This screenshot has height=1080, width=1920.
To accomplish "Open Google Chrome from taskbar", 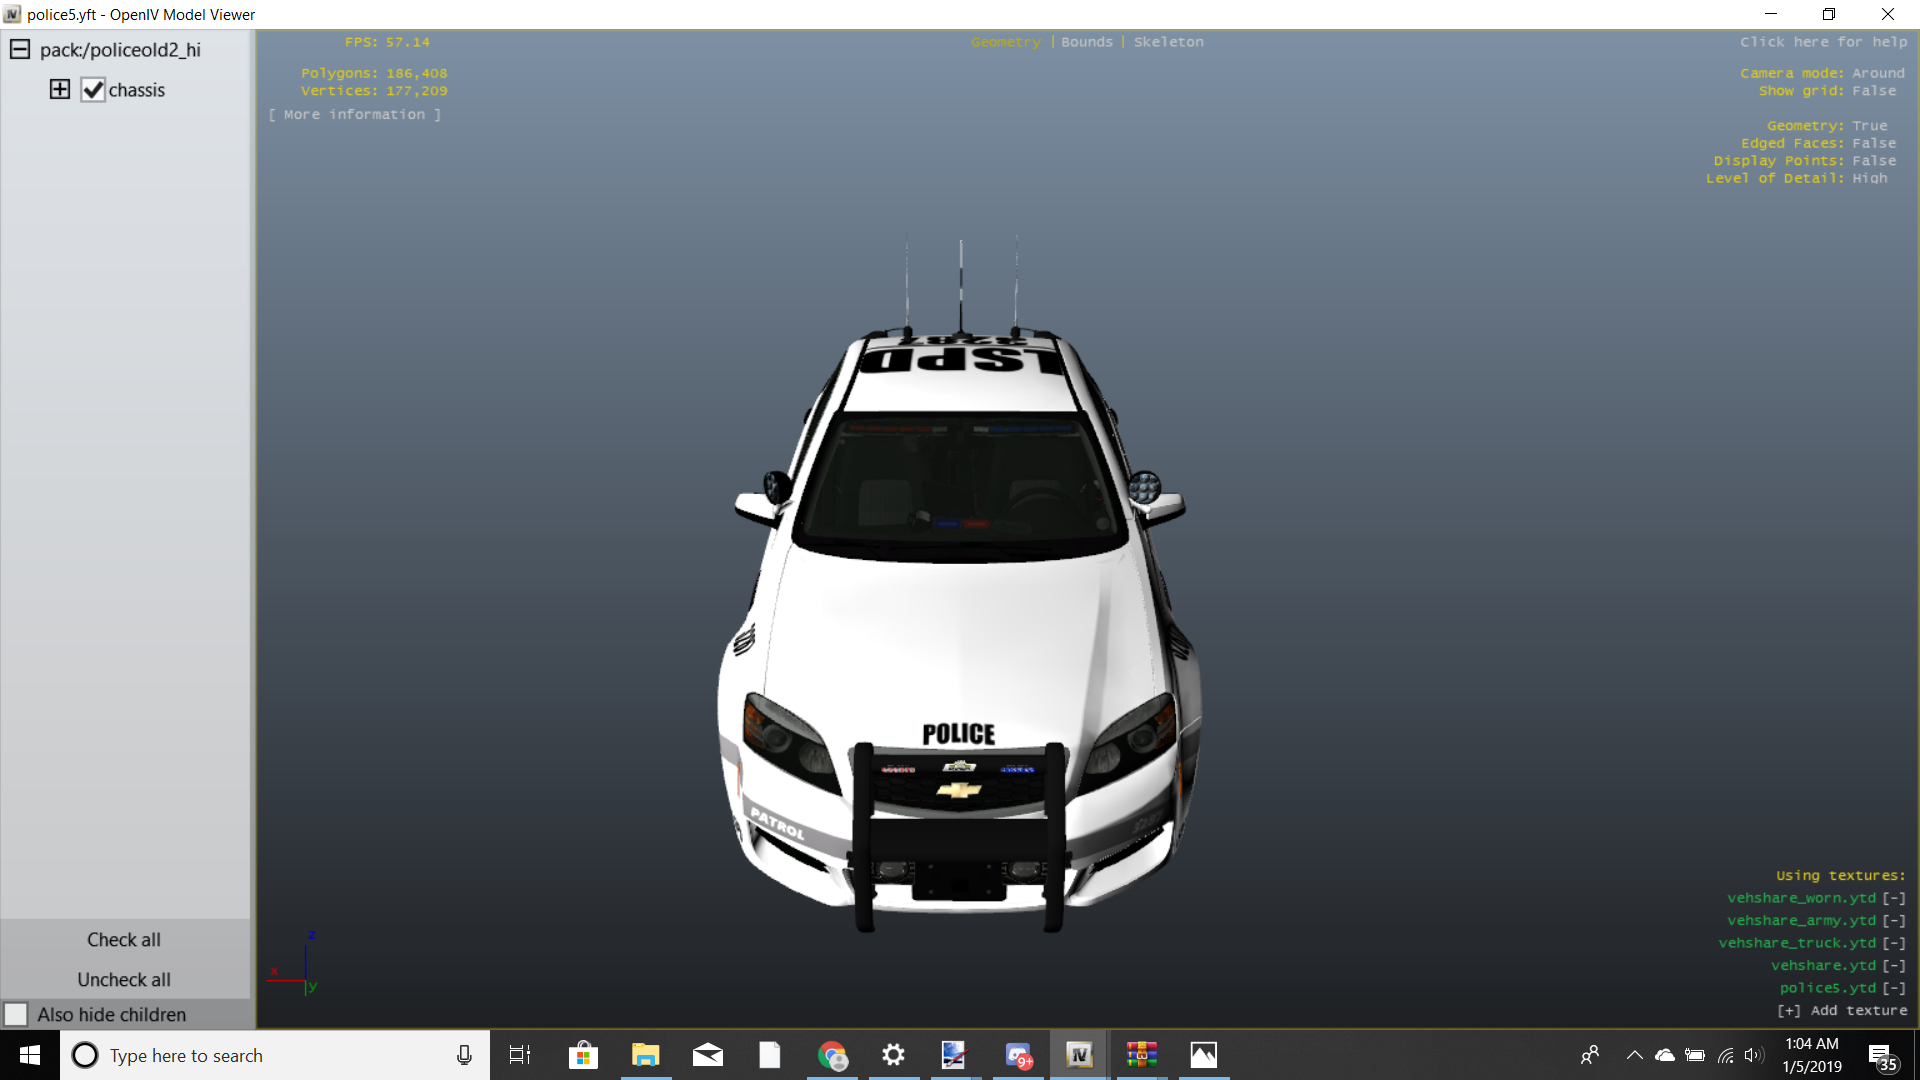I will [x=832, y=1055].
